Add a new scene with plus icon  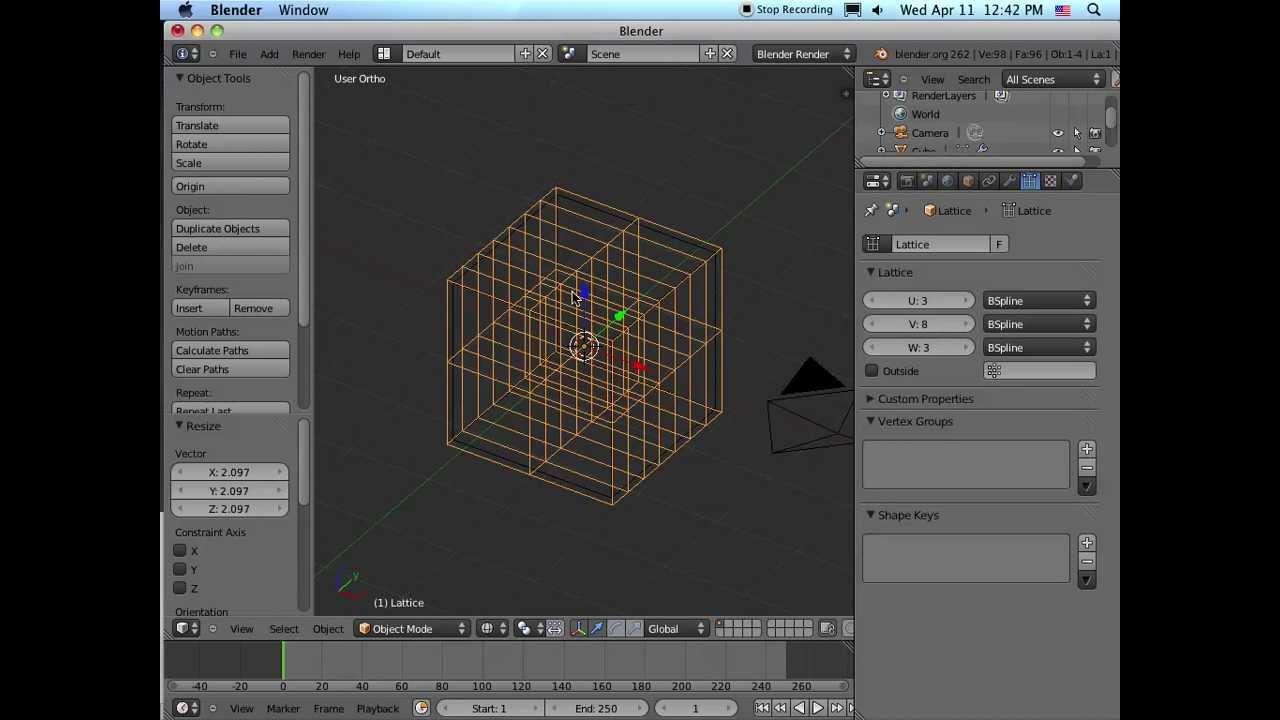(710, 54)
